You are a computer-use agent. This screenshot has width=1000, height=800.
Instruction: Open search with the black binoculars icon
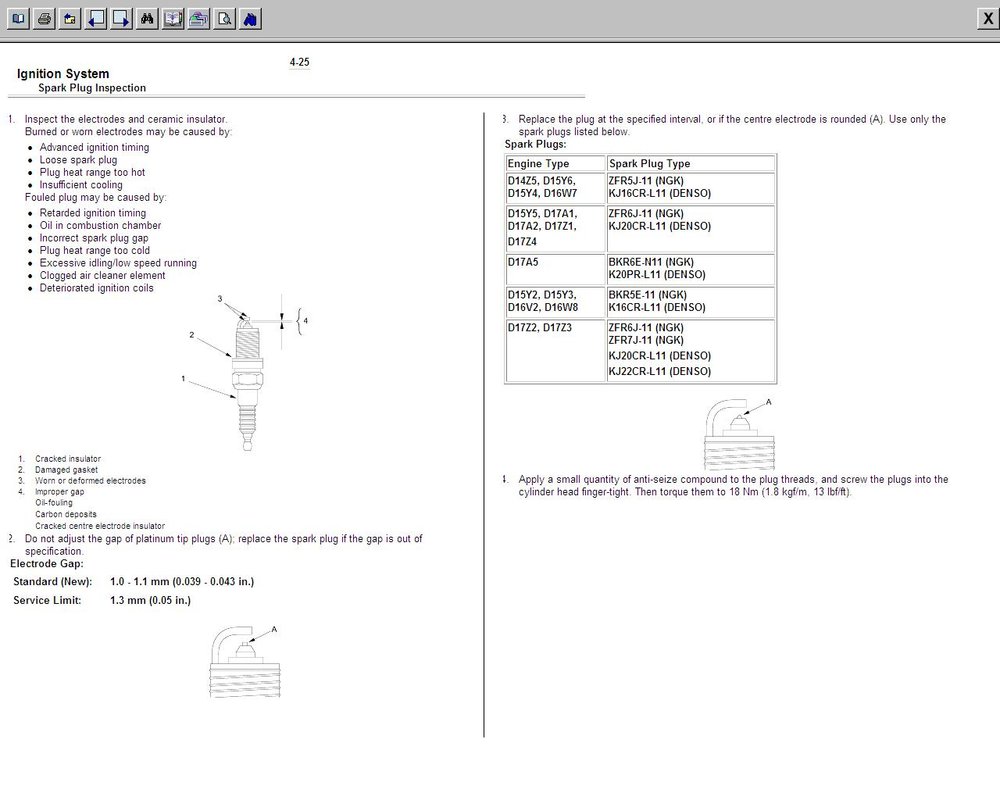[147, 19]
